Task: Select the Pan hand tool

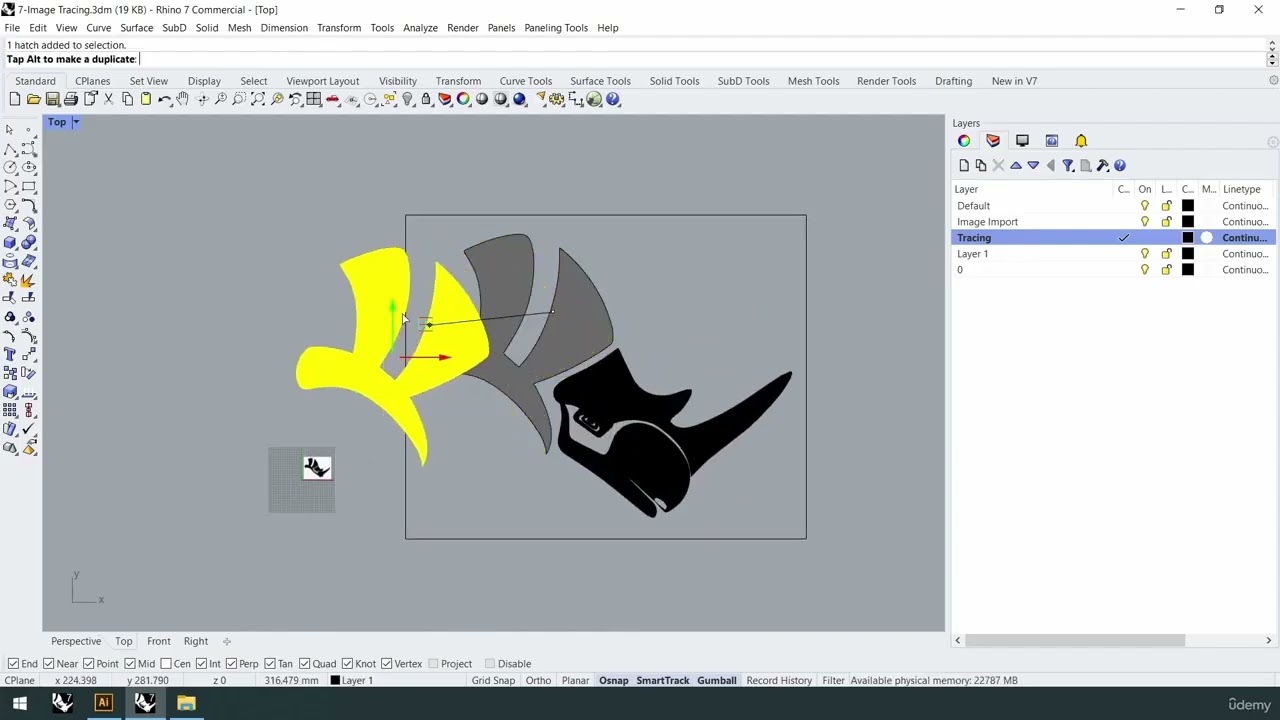Action: (x=183, y=99)
